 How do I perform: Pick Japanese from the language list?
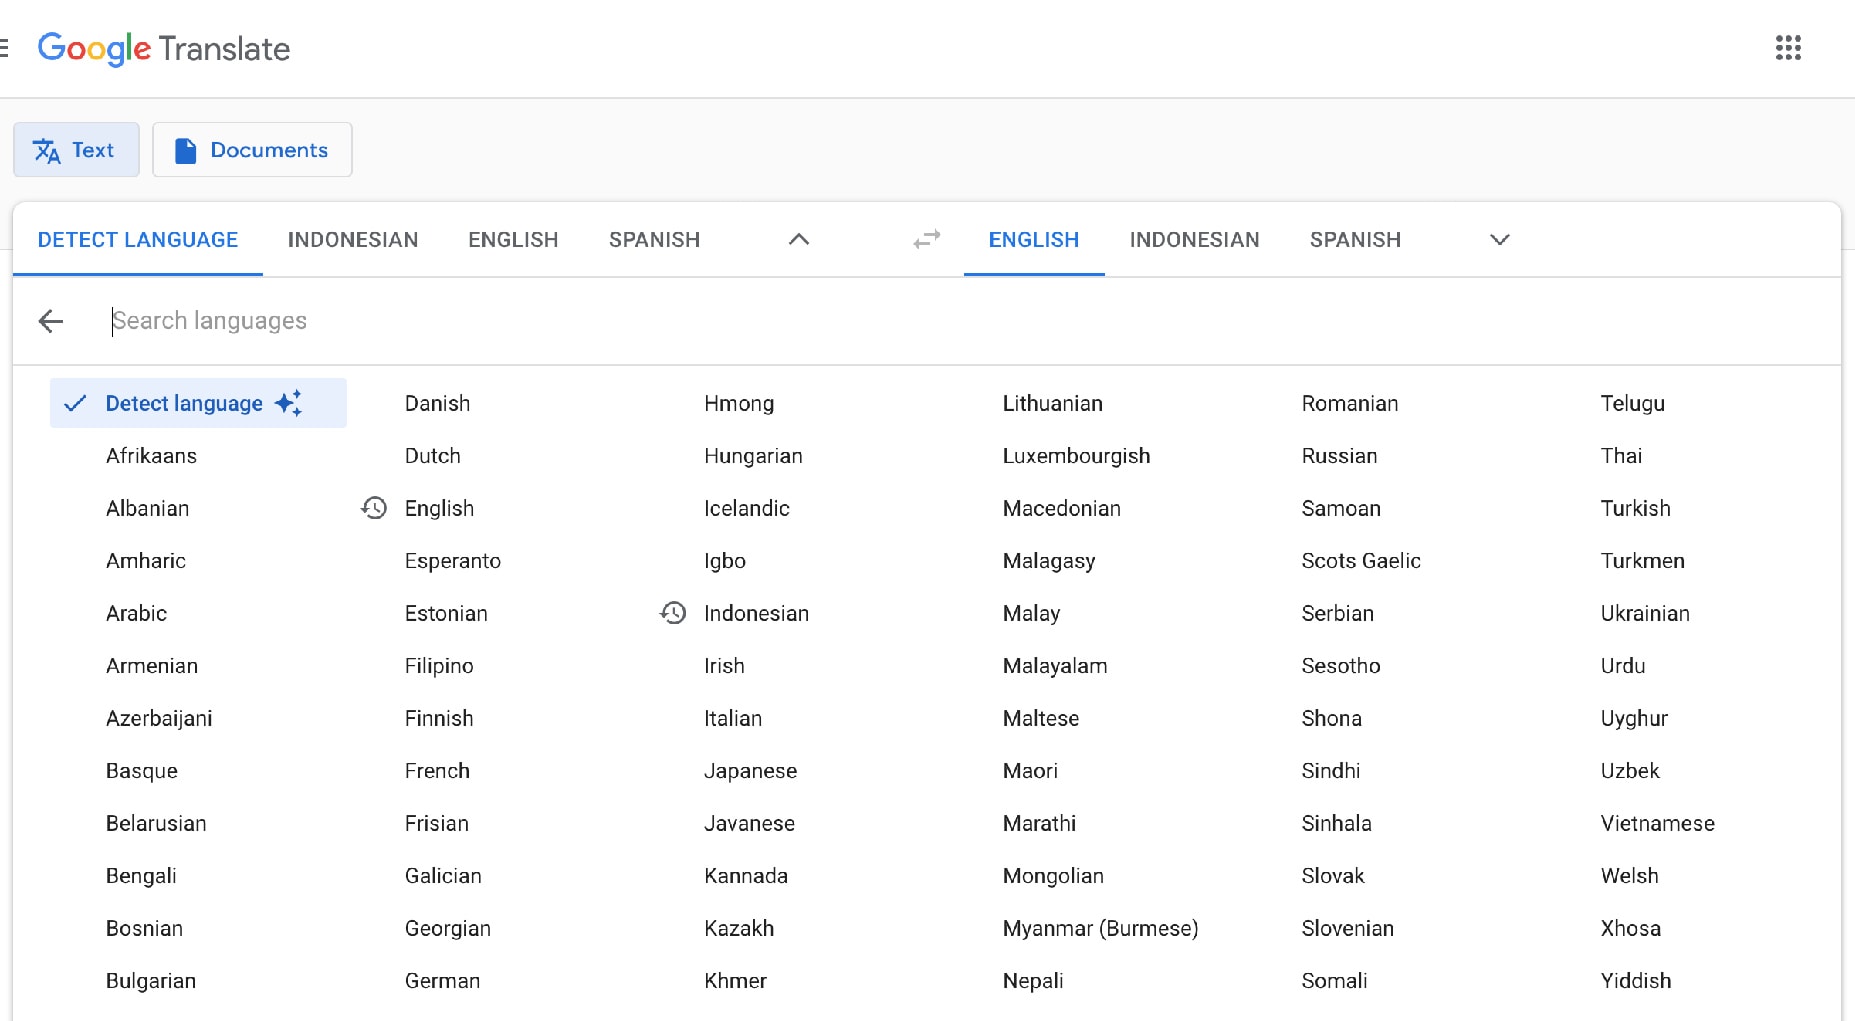pos(750,771)
